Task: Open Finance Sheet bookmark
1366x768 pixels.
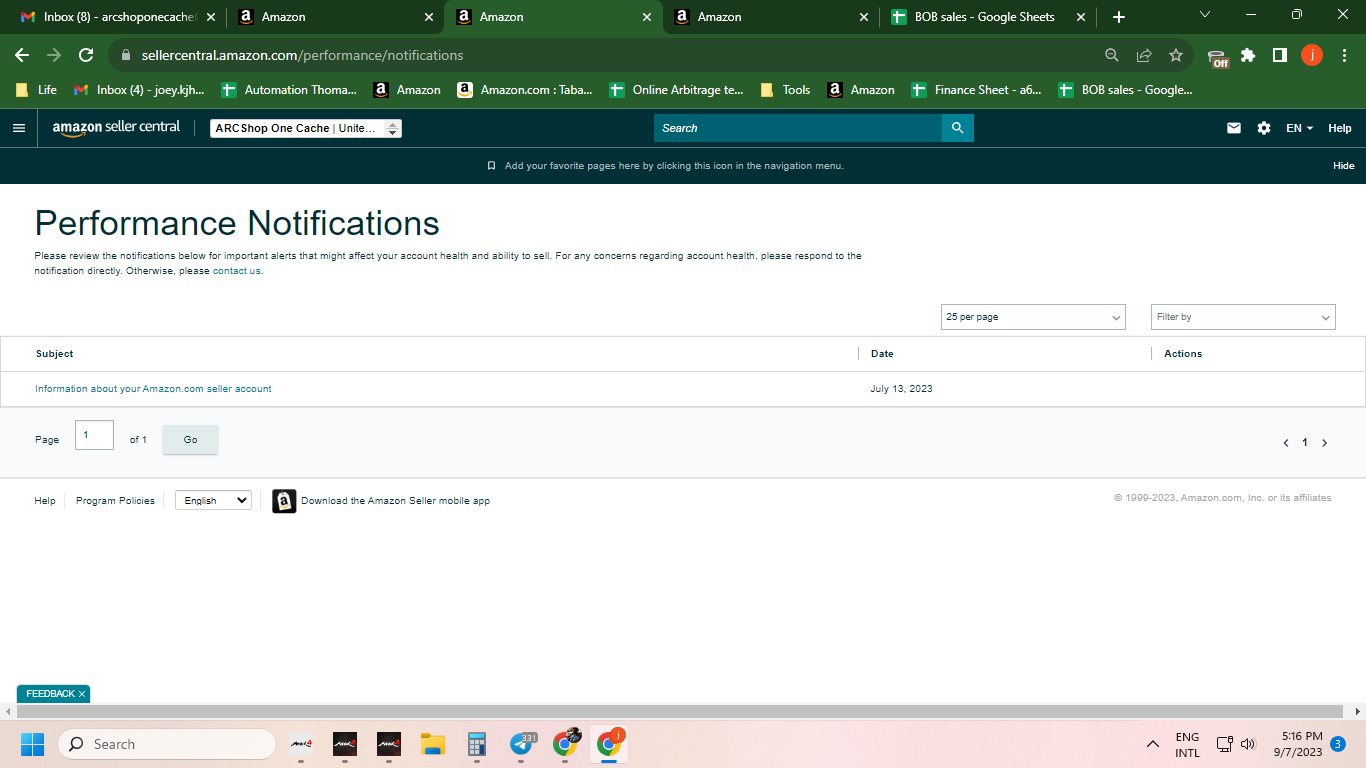Action: pos(977,90)
